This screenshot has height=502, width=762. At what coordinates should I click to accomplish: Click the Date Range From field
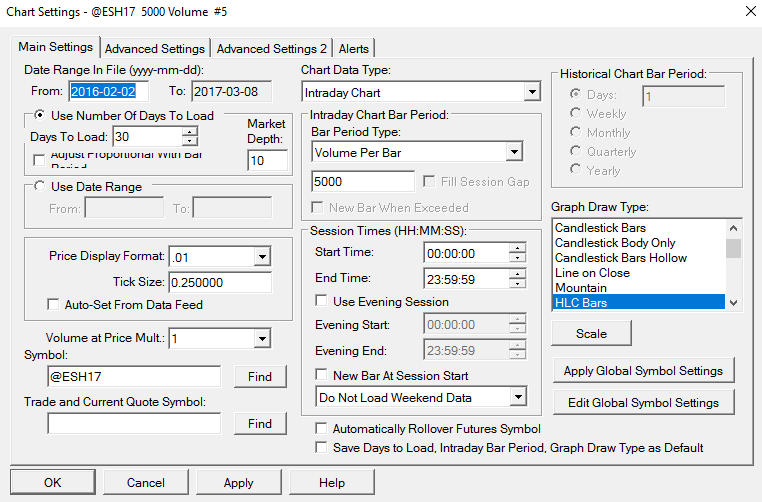tap(108, 91)
